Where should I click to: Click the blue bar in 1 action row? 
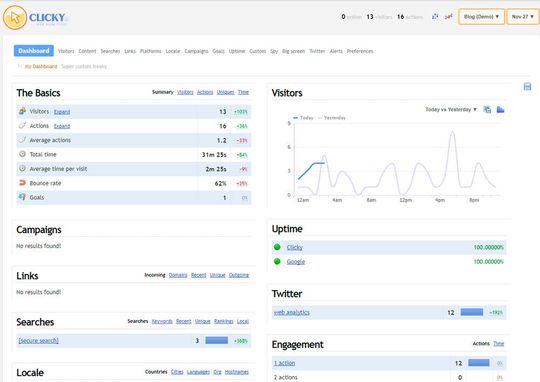coord(479,363)
